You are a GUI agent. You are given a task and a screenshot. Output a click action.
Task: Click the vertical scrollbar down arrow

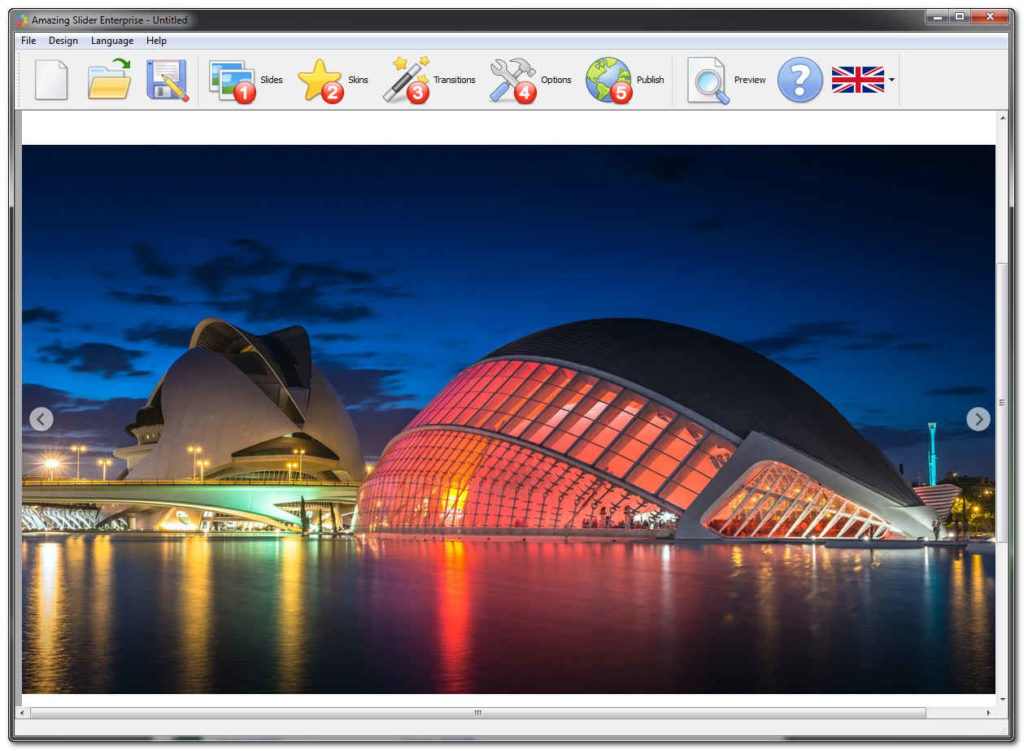pyautogui.click(x=1002, y=699)
